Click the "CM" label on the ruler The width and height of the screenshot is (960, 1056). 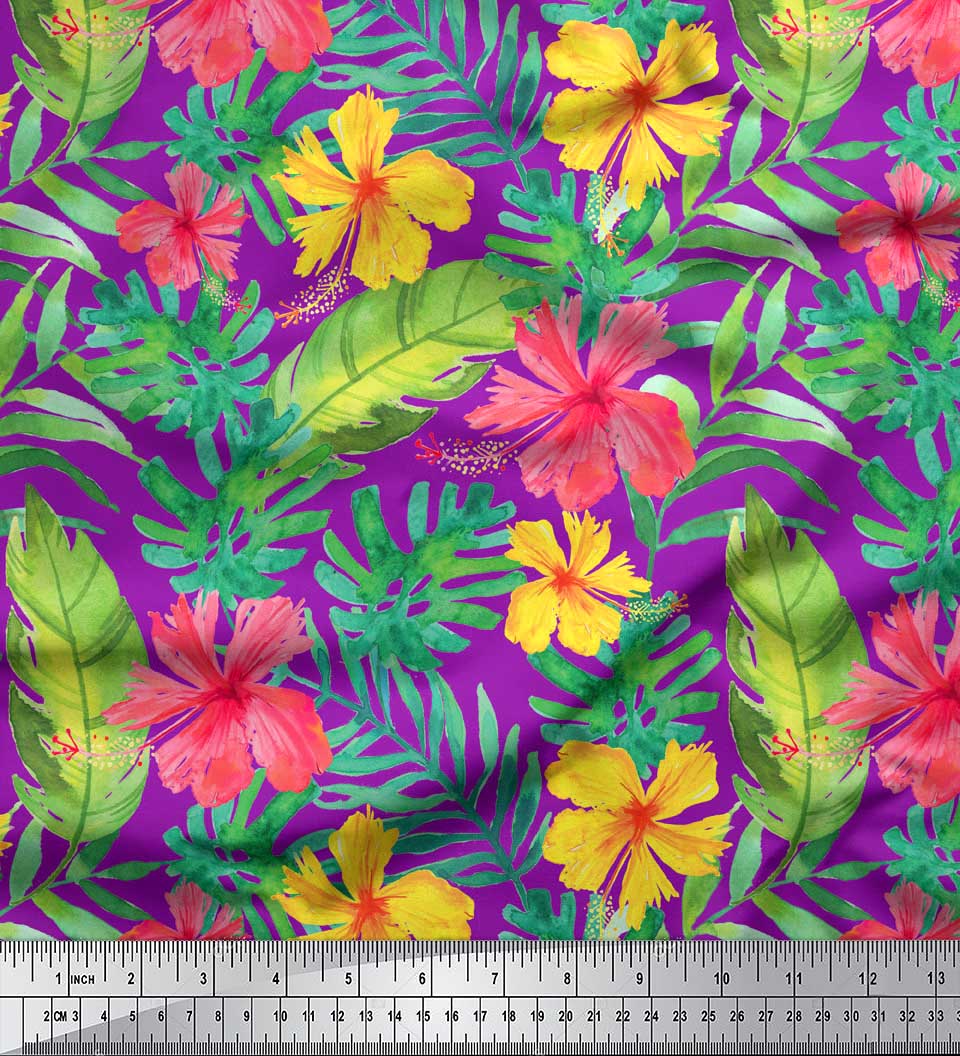coord(61,1016)
